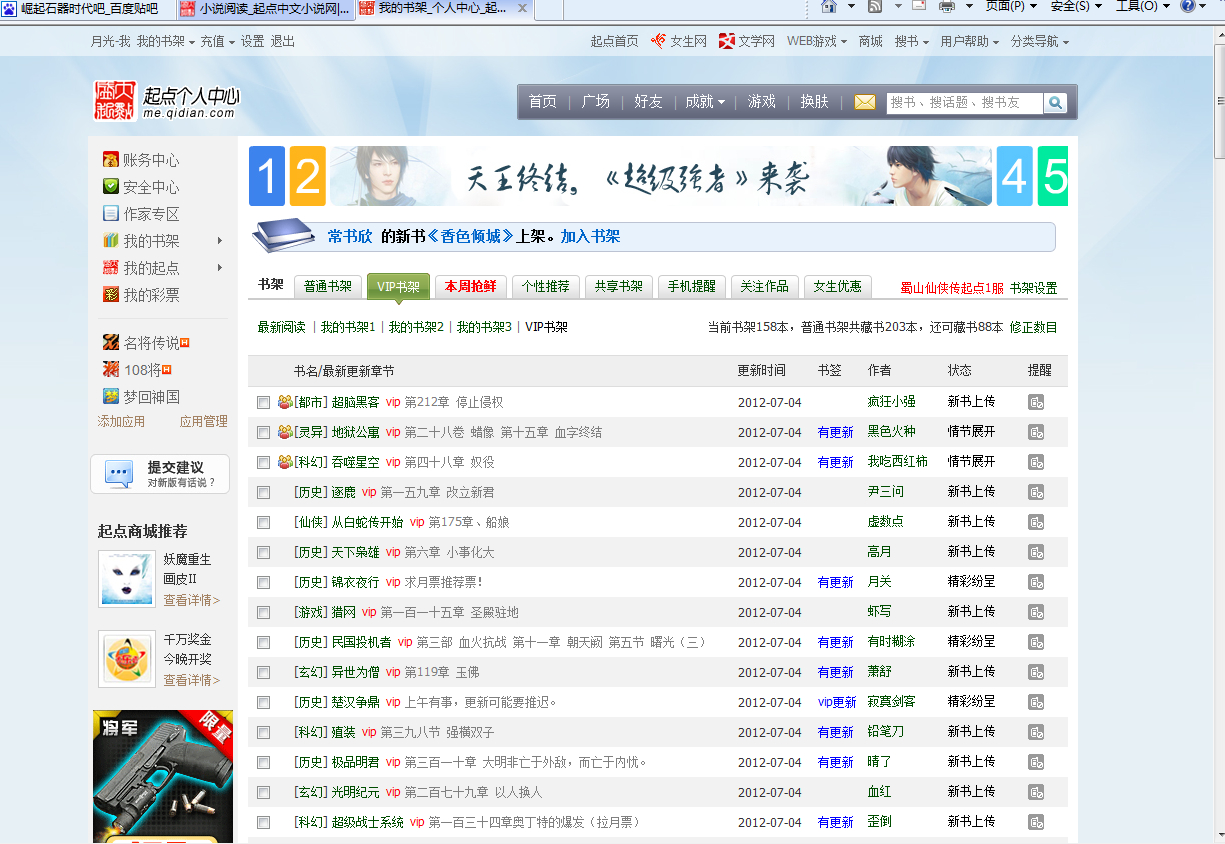Open 成就 dropdown in navigation bar

(x=705, y=102)
